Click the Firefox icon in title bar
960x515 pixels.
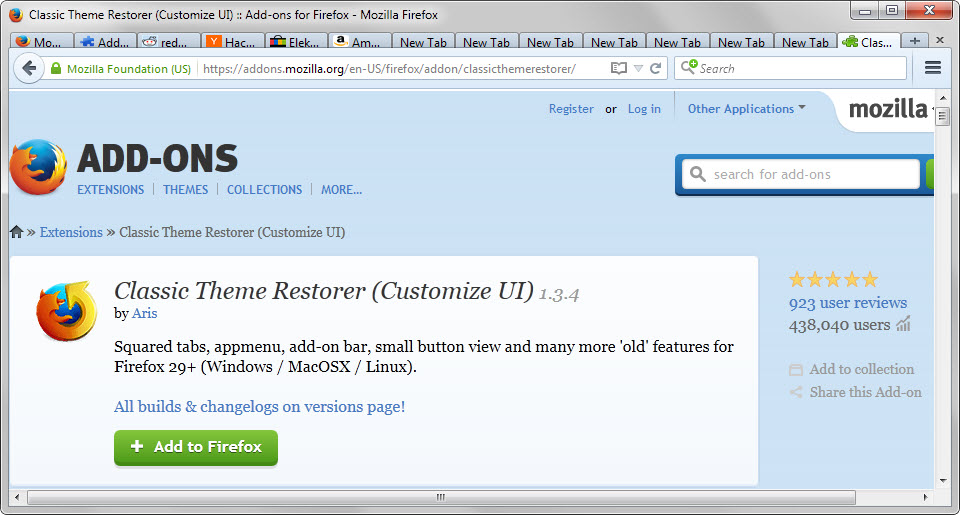point(15,15)
